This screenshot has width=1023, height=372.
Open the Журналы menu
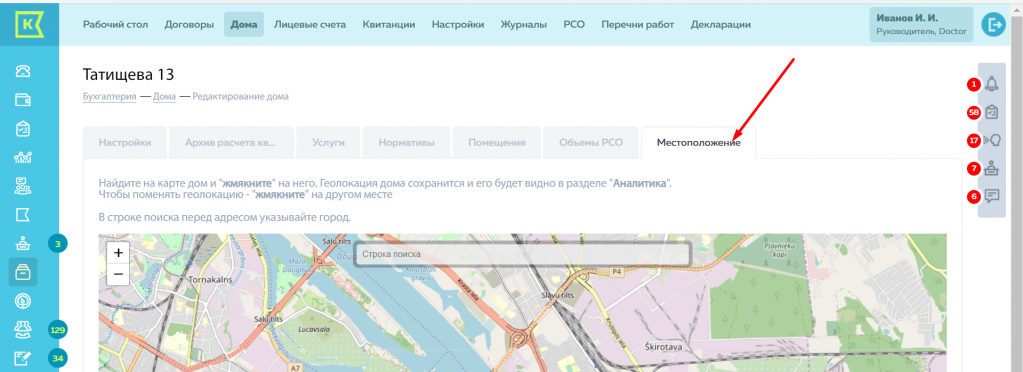tap(524, 25)
